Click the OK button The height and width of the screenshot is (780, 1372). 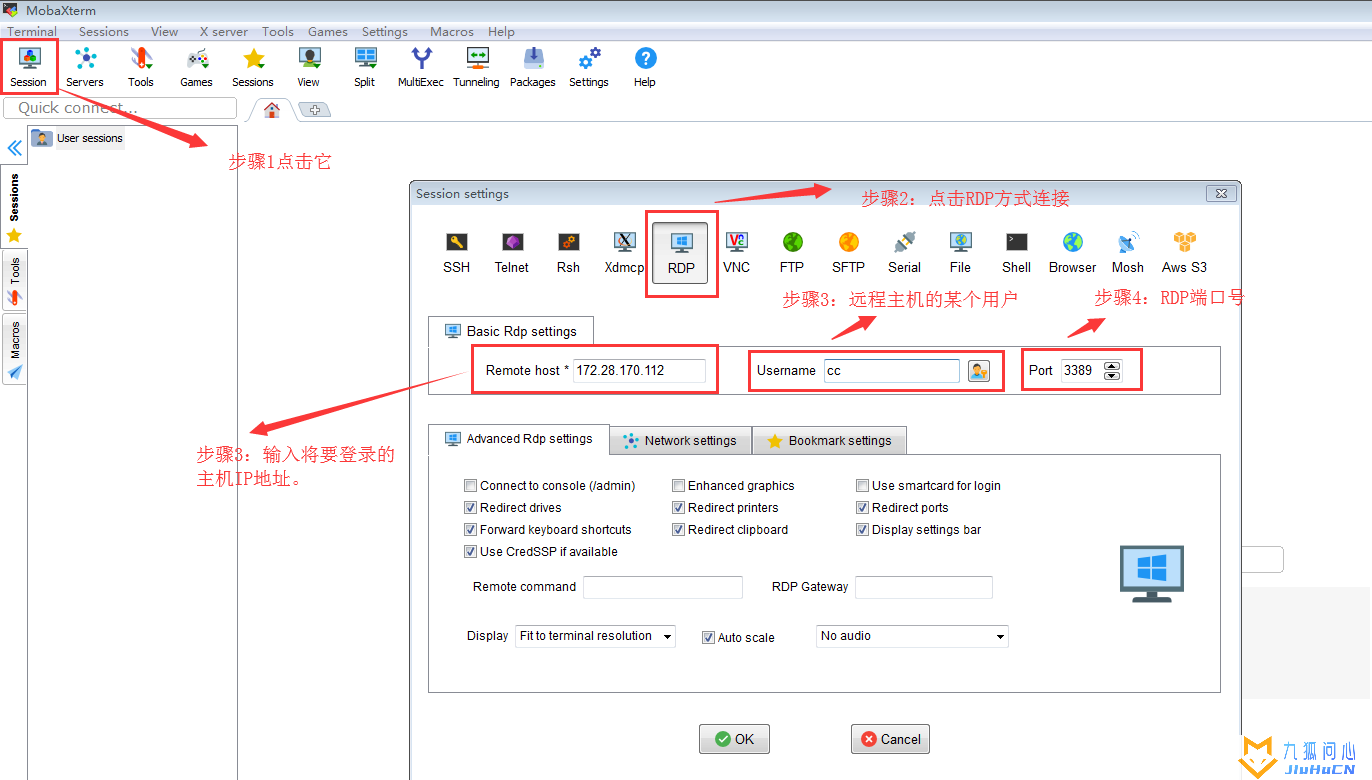click(x=734, y=739)
